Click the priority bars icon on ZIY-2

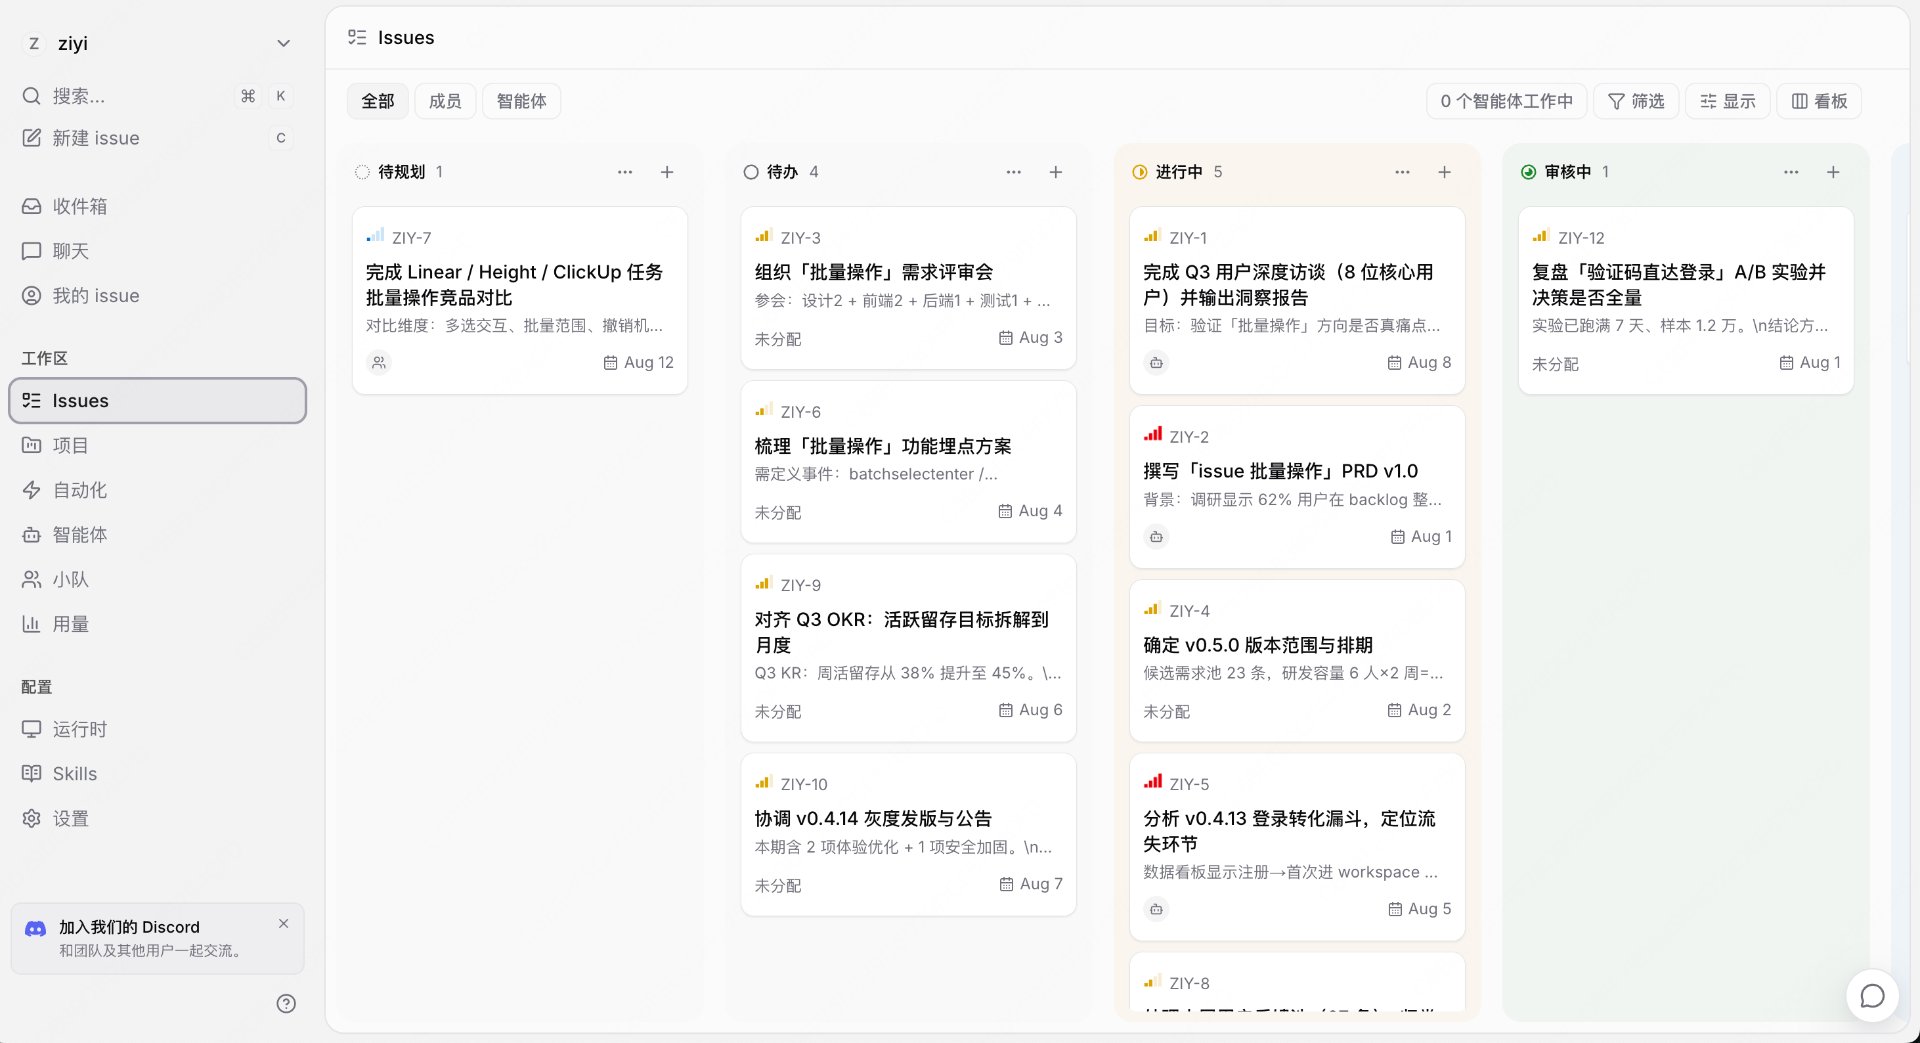[x=1153, y=435]
